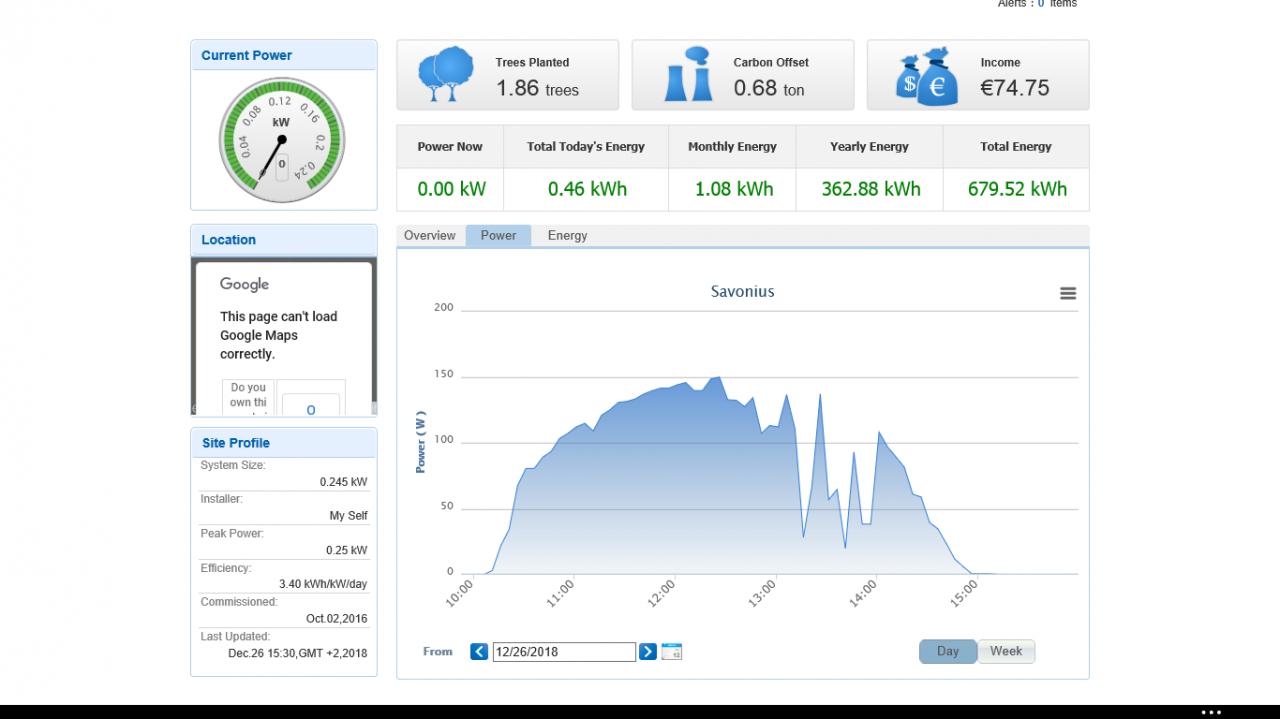The width and height of the screenshot is (1280, 719).
Task: Switch to the Overview tab
Action: coord(430,236)
